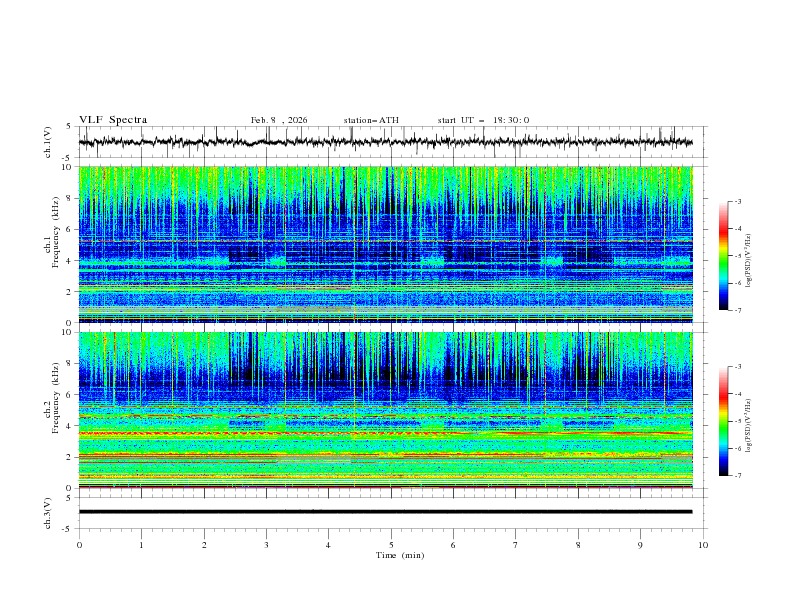This screenshot has height=612, width=792.
Task: Click time axis tick label "10"
Action: tap(703, 545)
